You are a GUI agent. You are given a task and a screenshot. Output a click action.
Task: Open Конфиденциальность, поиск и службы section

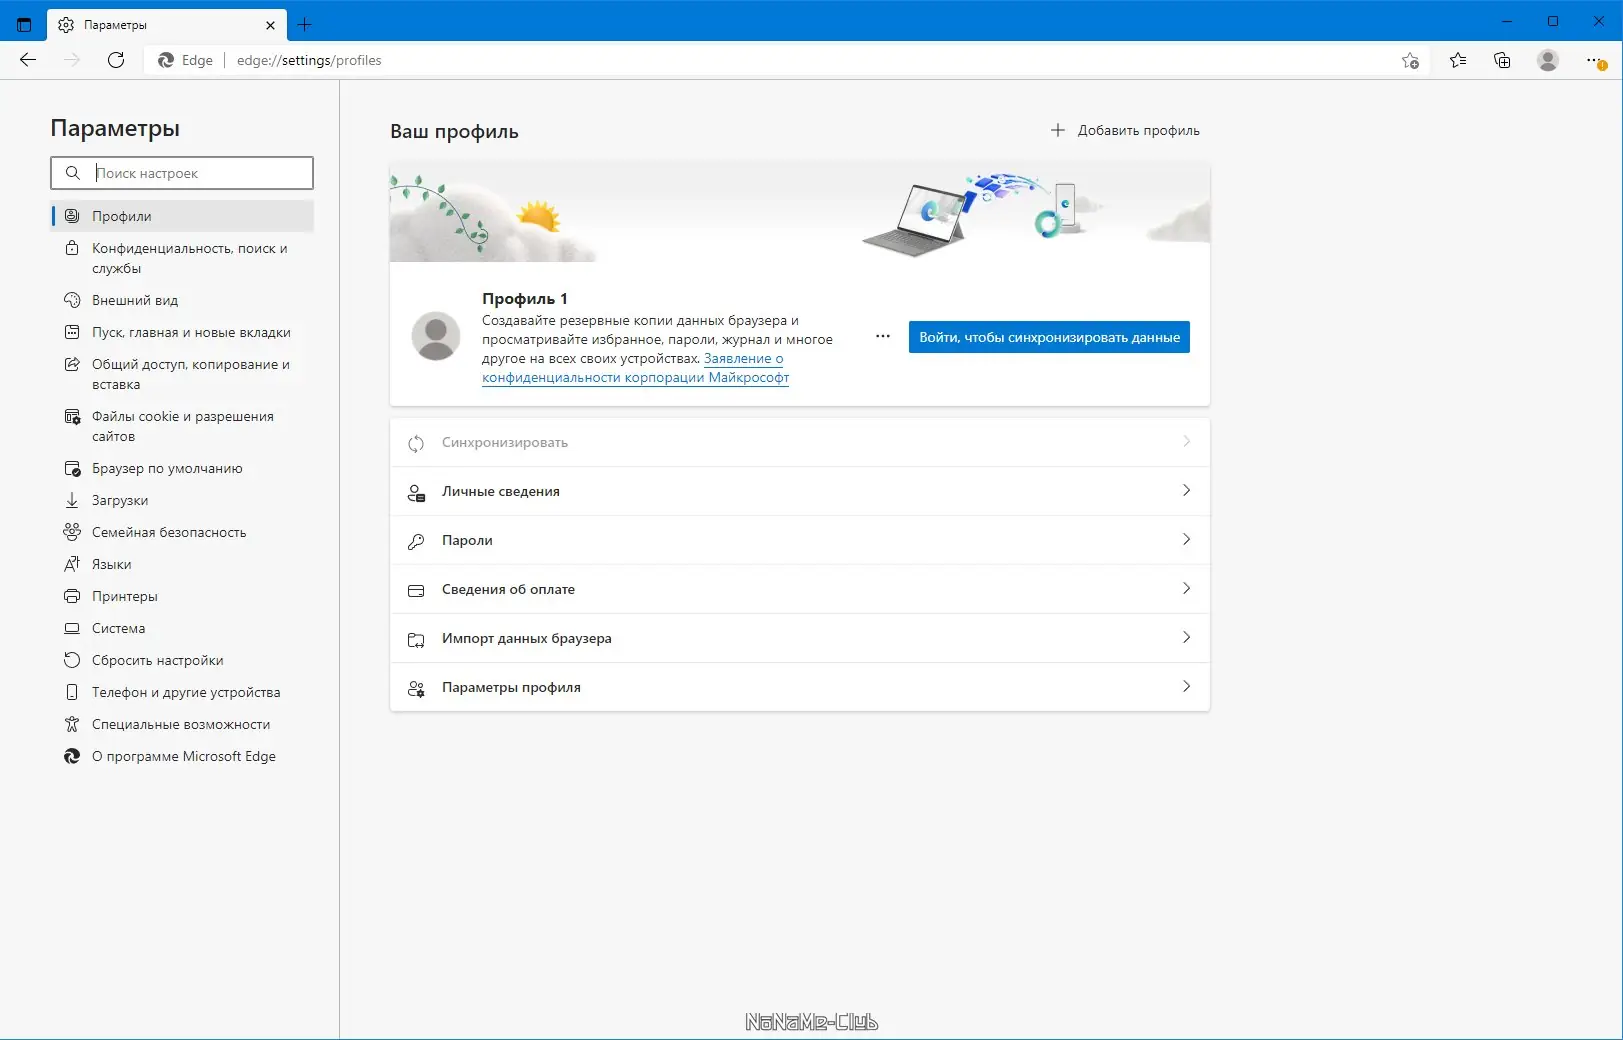click(x=182, y=258)
